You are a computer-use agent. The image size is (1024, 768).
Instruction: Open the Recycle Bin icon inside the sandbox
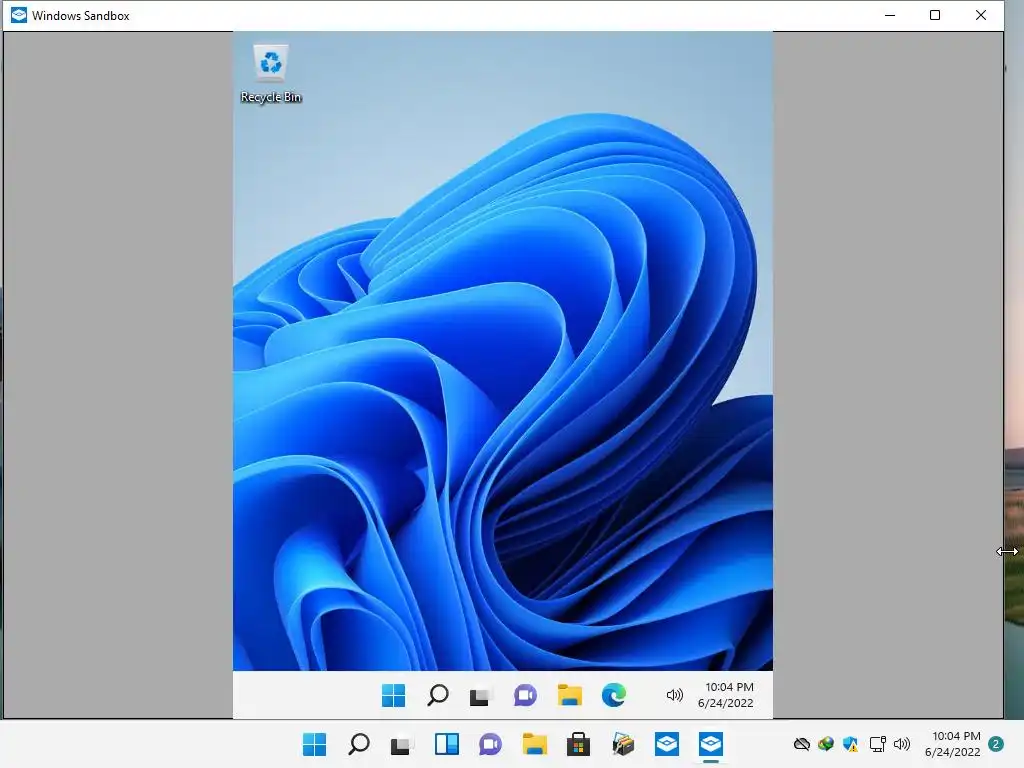click(271, 74)
